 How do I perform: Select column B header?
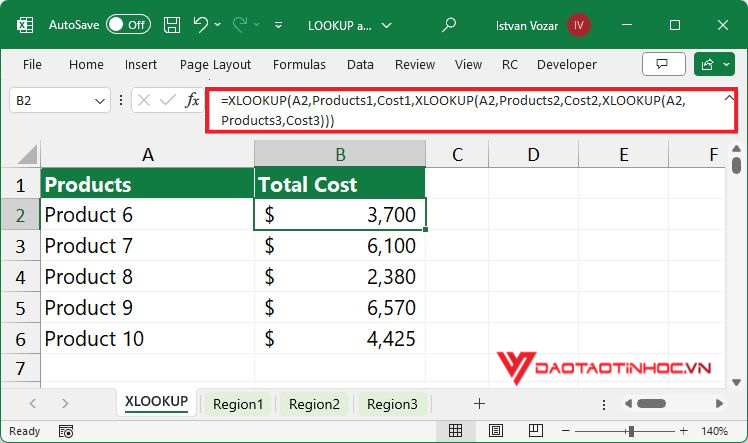(340, 155)
